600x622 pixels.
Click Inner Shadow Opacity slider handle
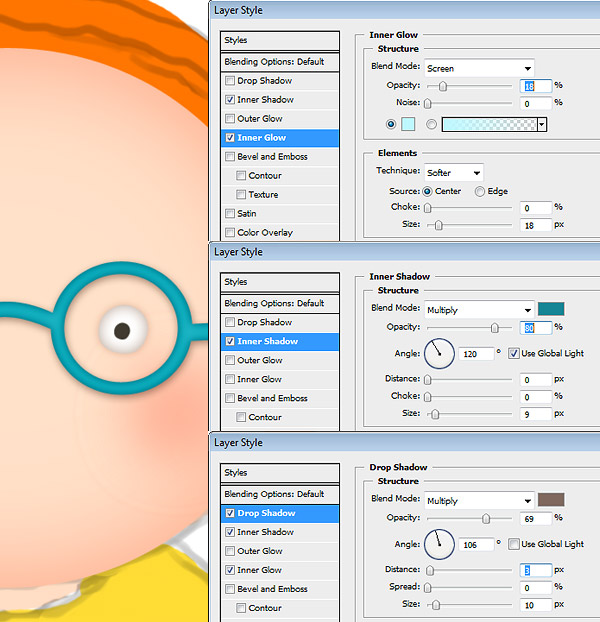495,328
